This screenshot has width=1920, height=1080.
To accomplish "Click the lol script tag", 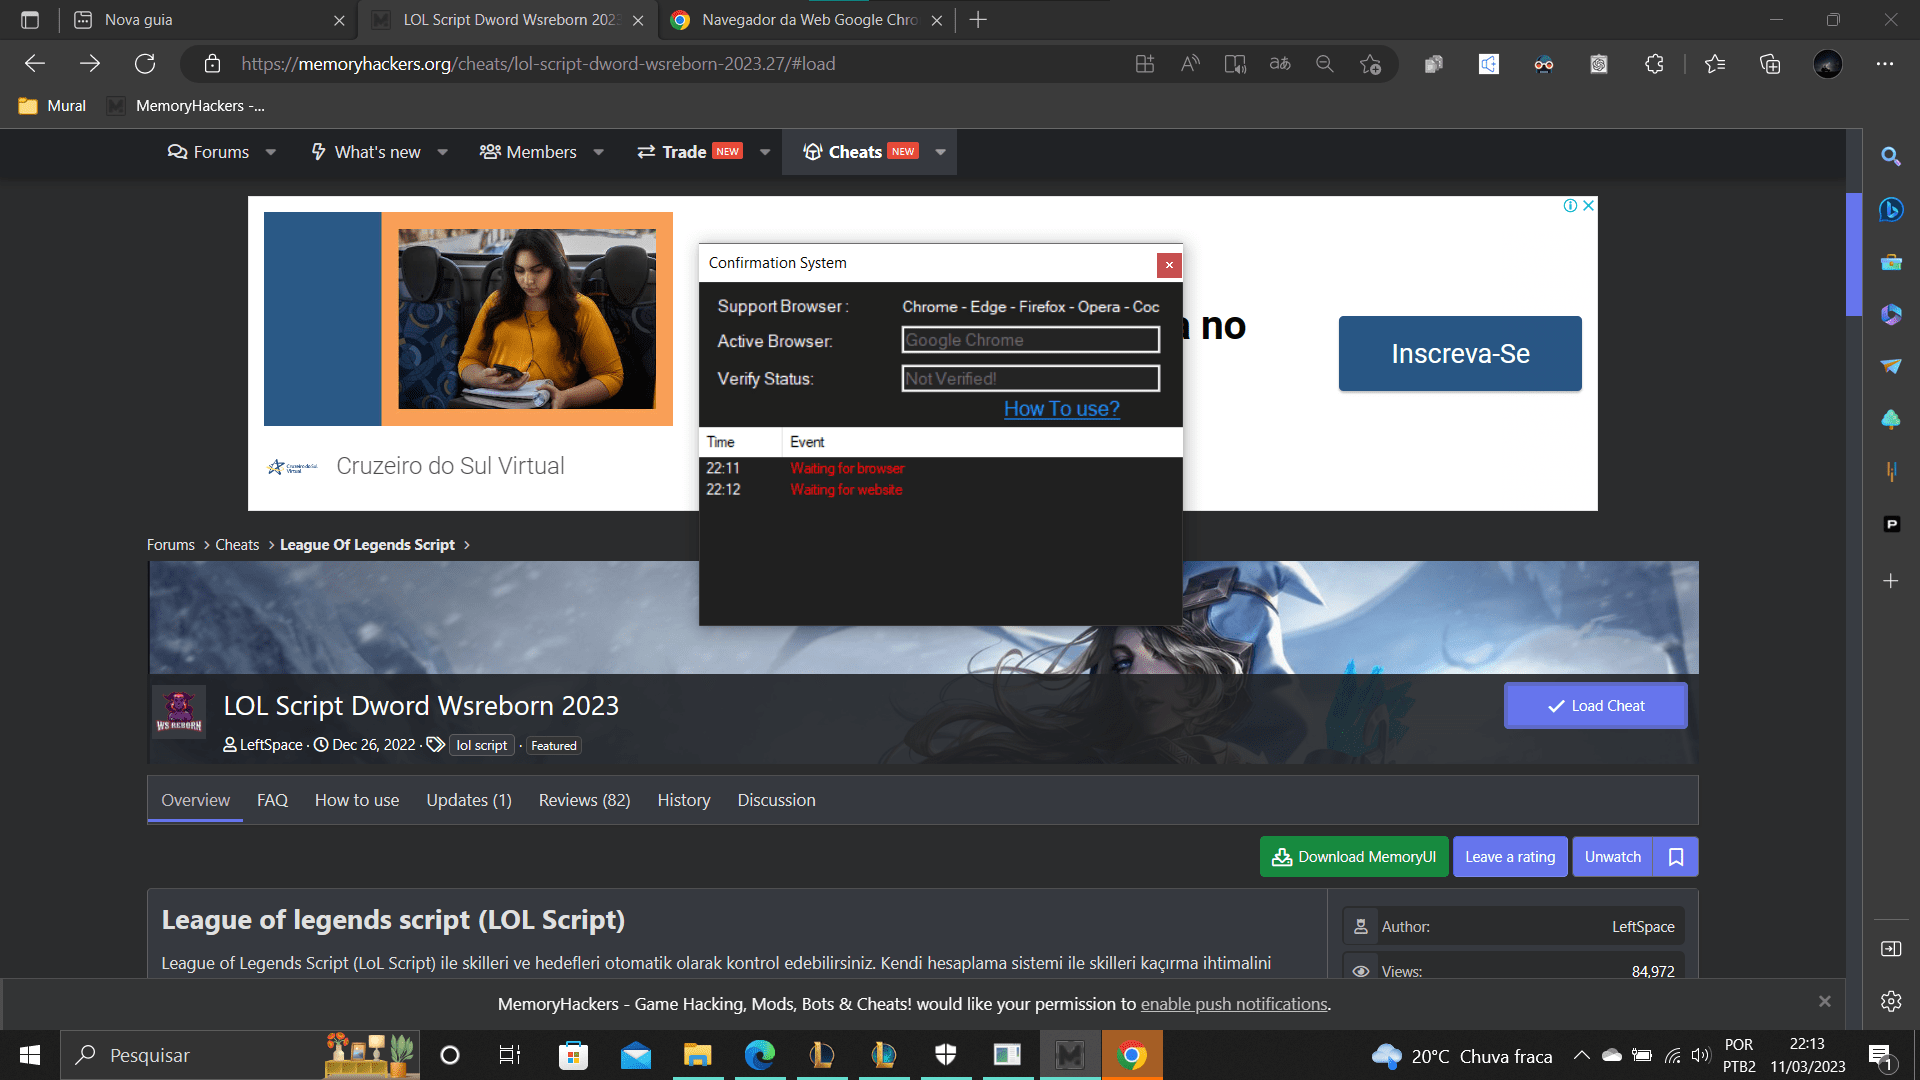I will (482, 745).
